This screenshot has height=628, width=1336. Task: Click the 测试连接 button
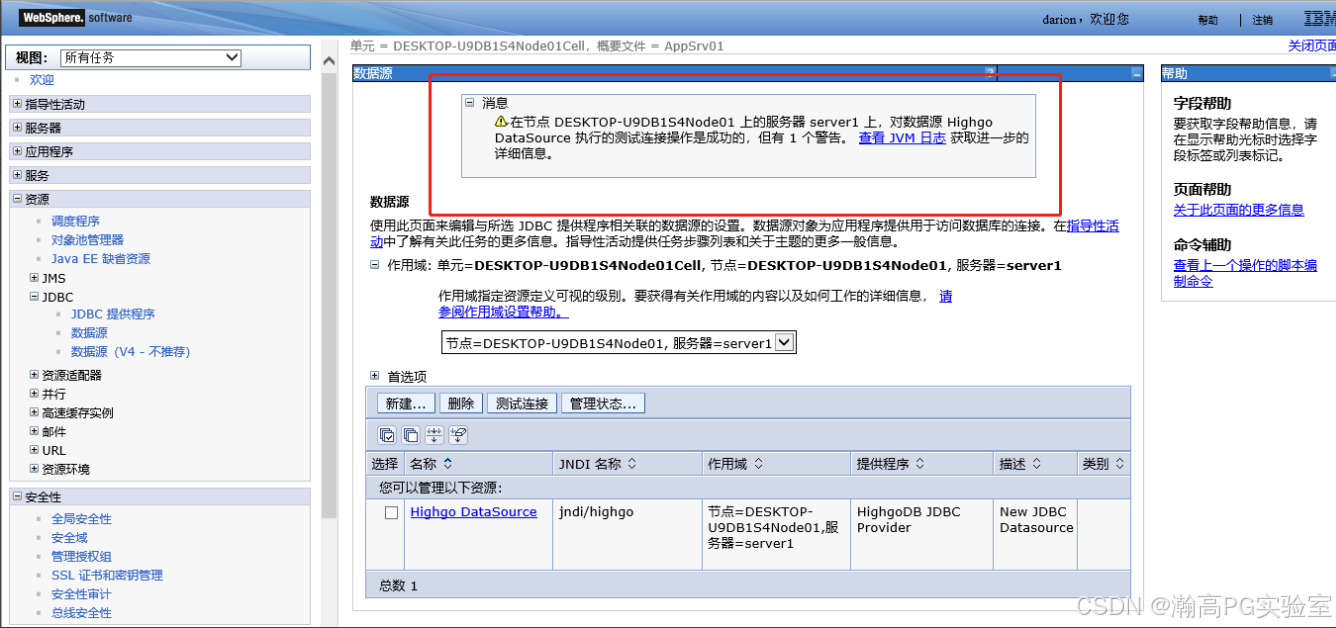click(x=522, y=404)
